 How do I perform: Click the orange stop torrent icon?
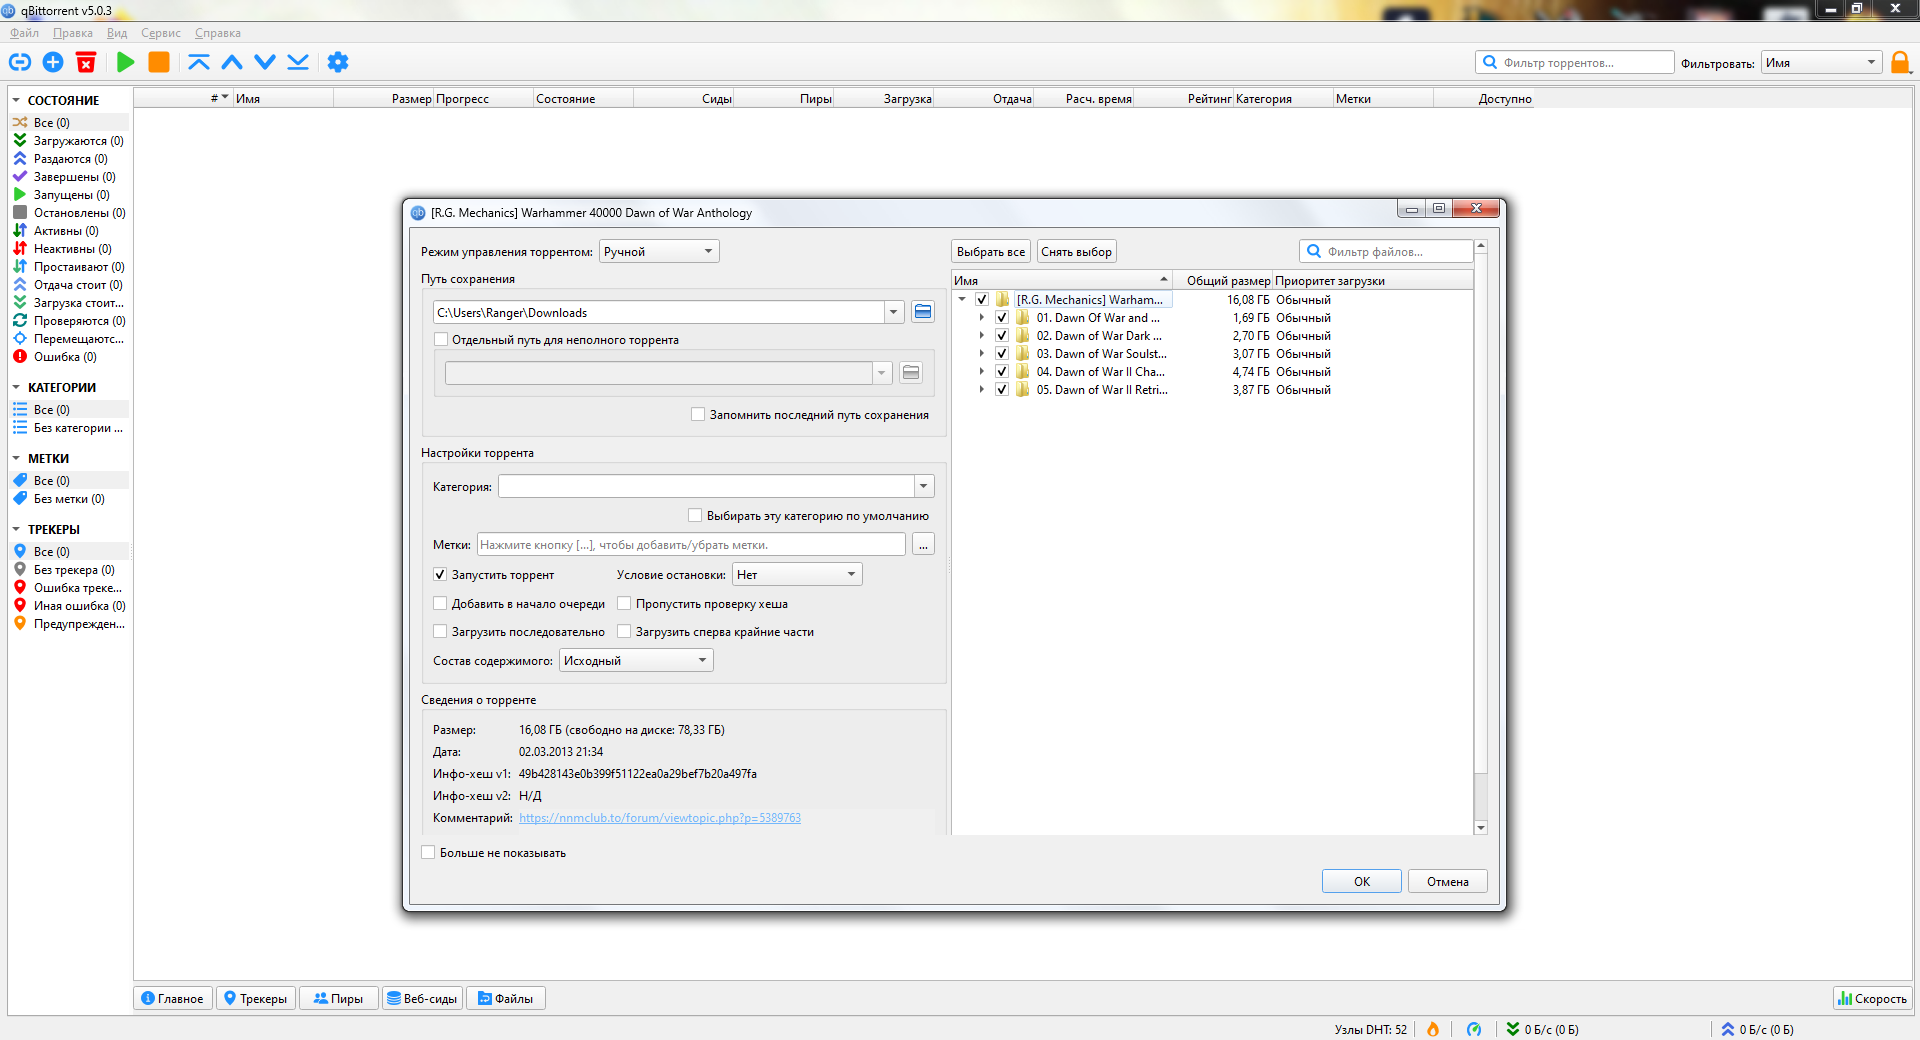[159, 62]
